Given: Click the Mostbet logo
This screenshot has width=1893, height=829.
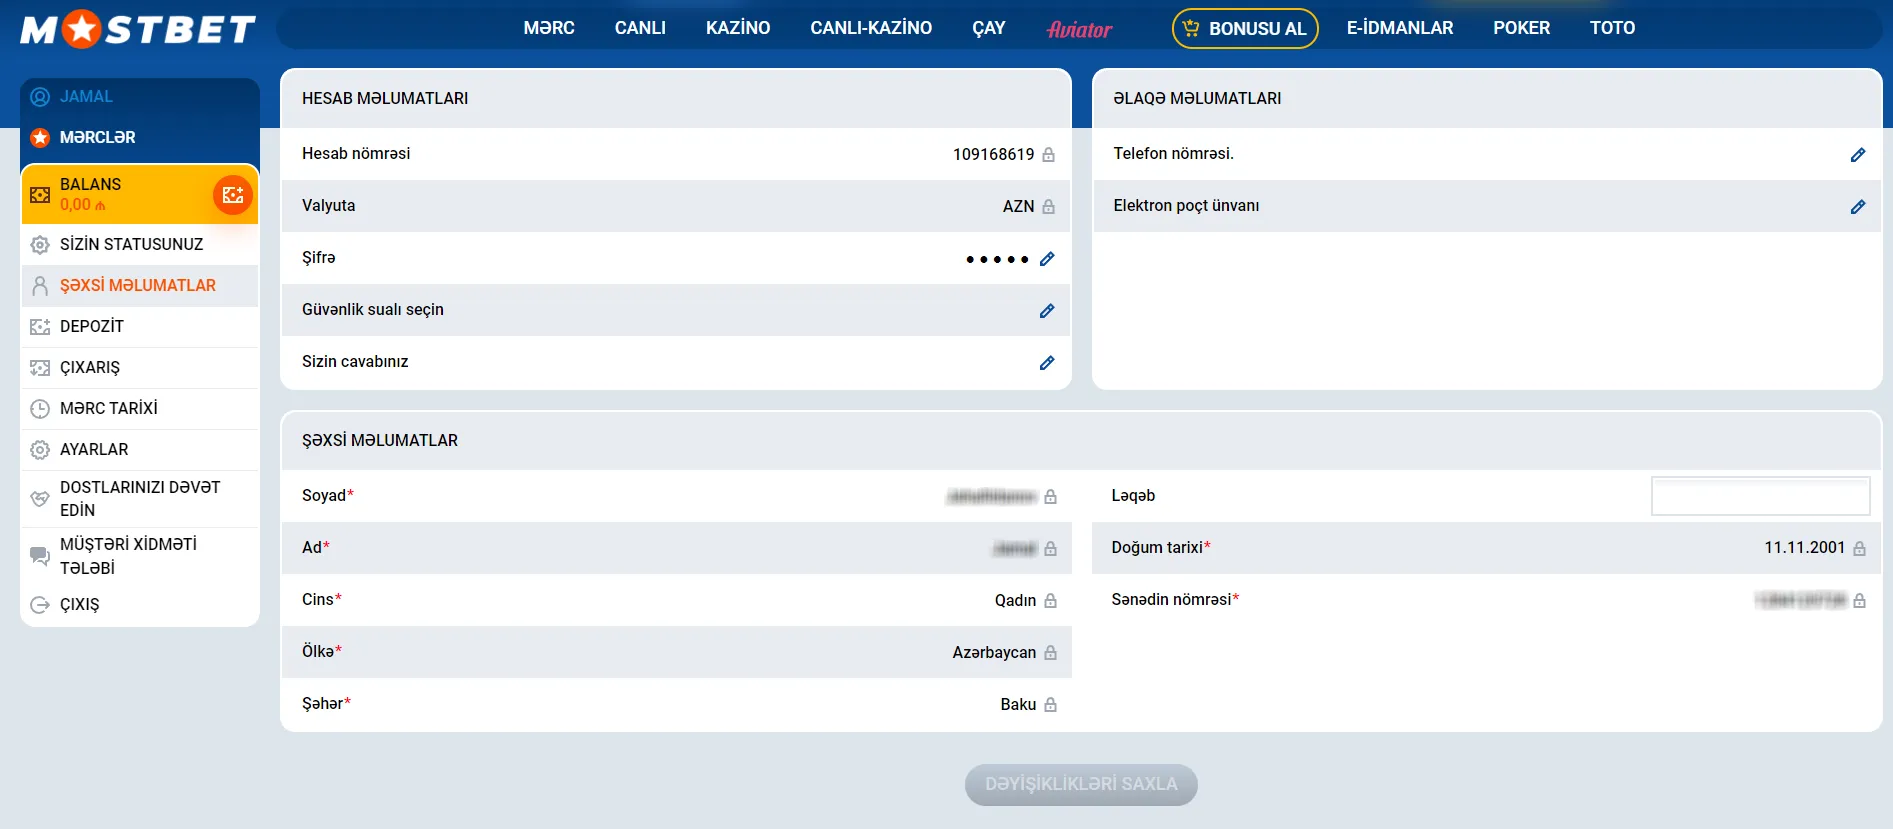Looking at the screenshot, I should 138,29.
